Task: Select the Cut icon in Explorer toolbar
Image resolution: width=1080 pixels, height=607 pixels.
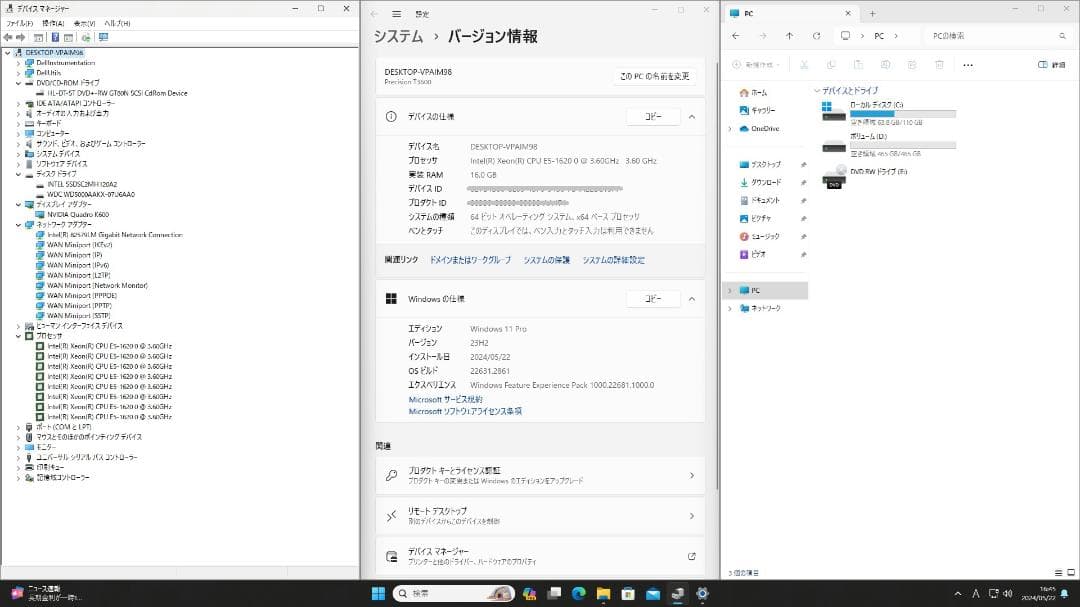Action: click(805, 64)
